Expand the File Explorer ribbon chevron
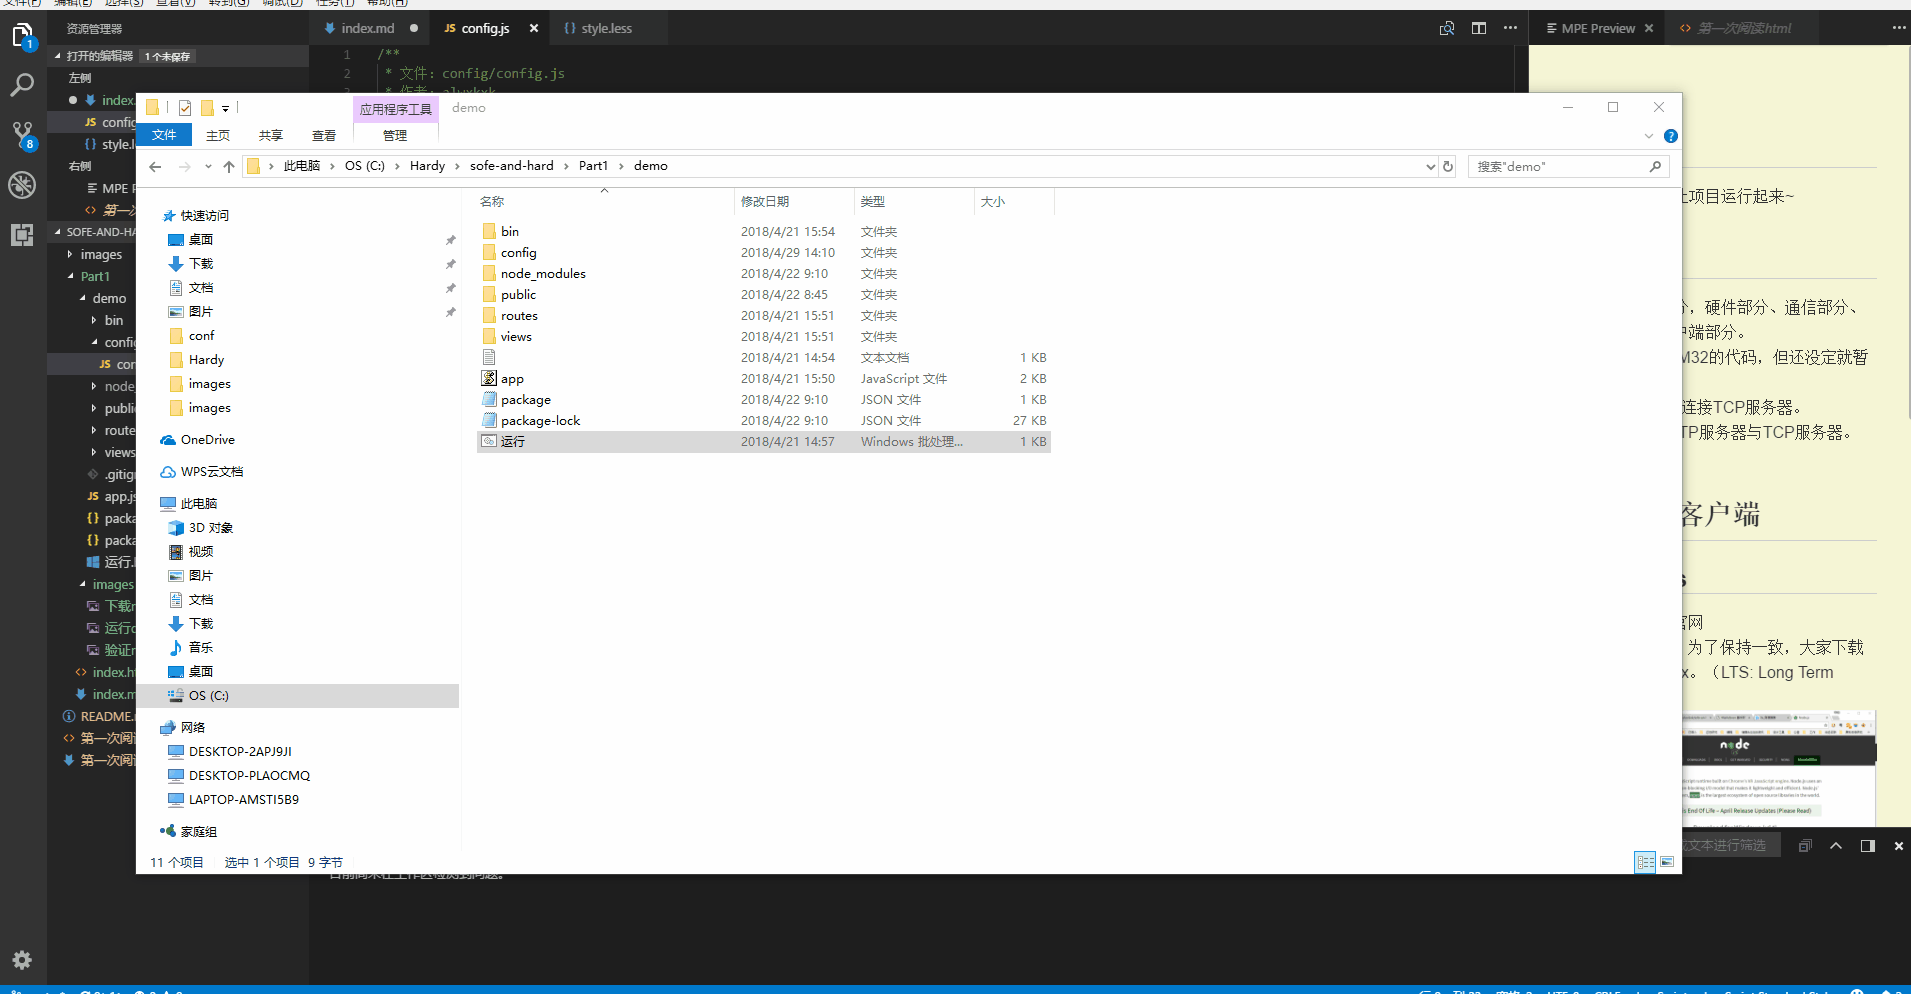1911x994 pixels. pos(1649,136)
